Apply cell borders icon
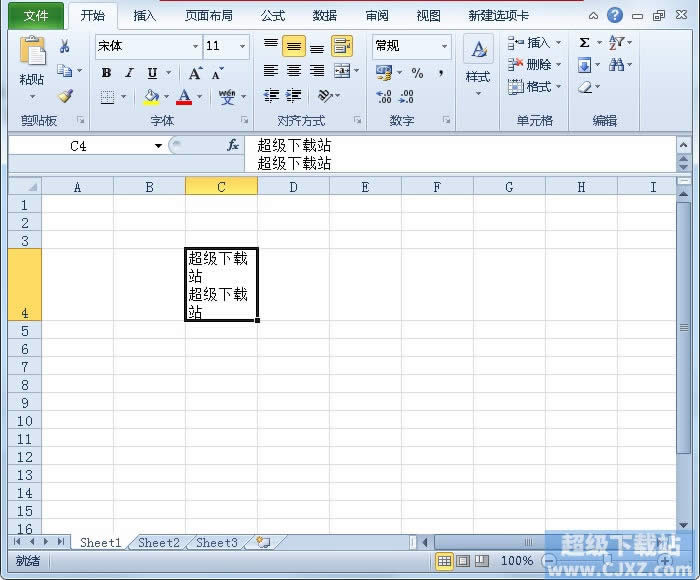The height and width of the screenshot is (580, 700). pos(107,96)
